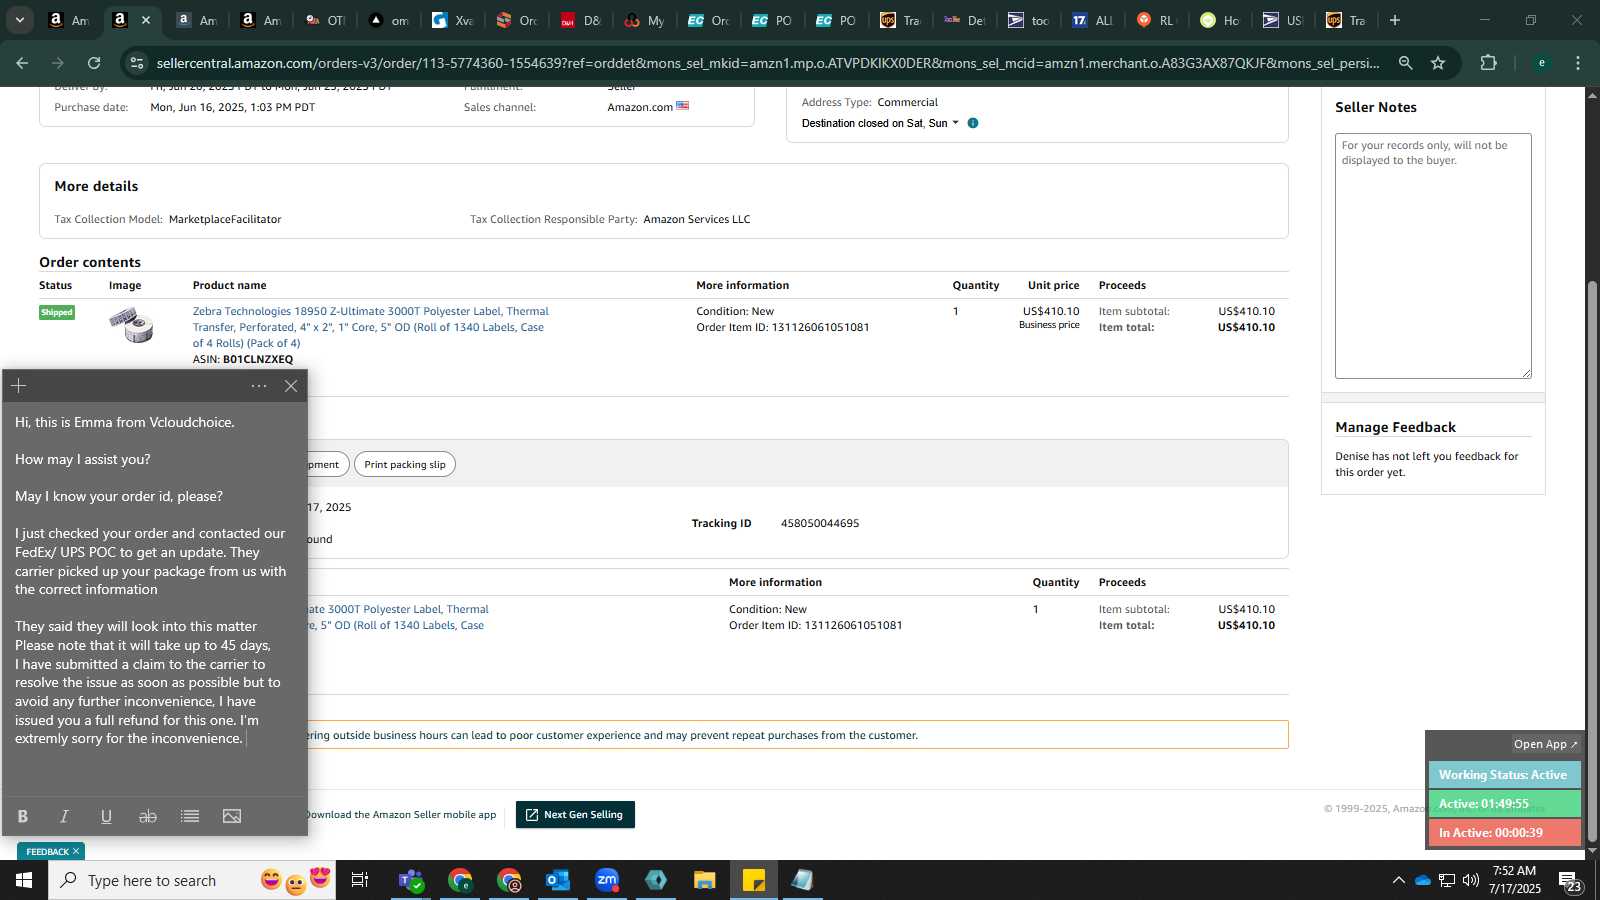
Task: Click the zoom magnifier in address bar
Action: pos(1405,63)
